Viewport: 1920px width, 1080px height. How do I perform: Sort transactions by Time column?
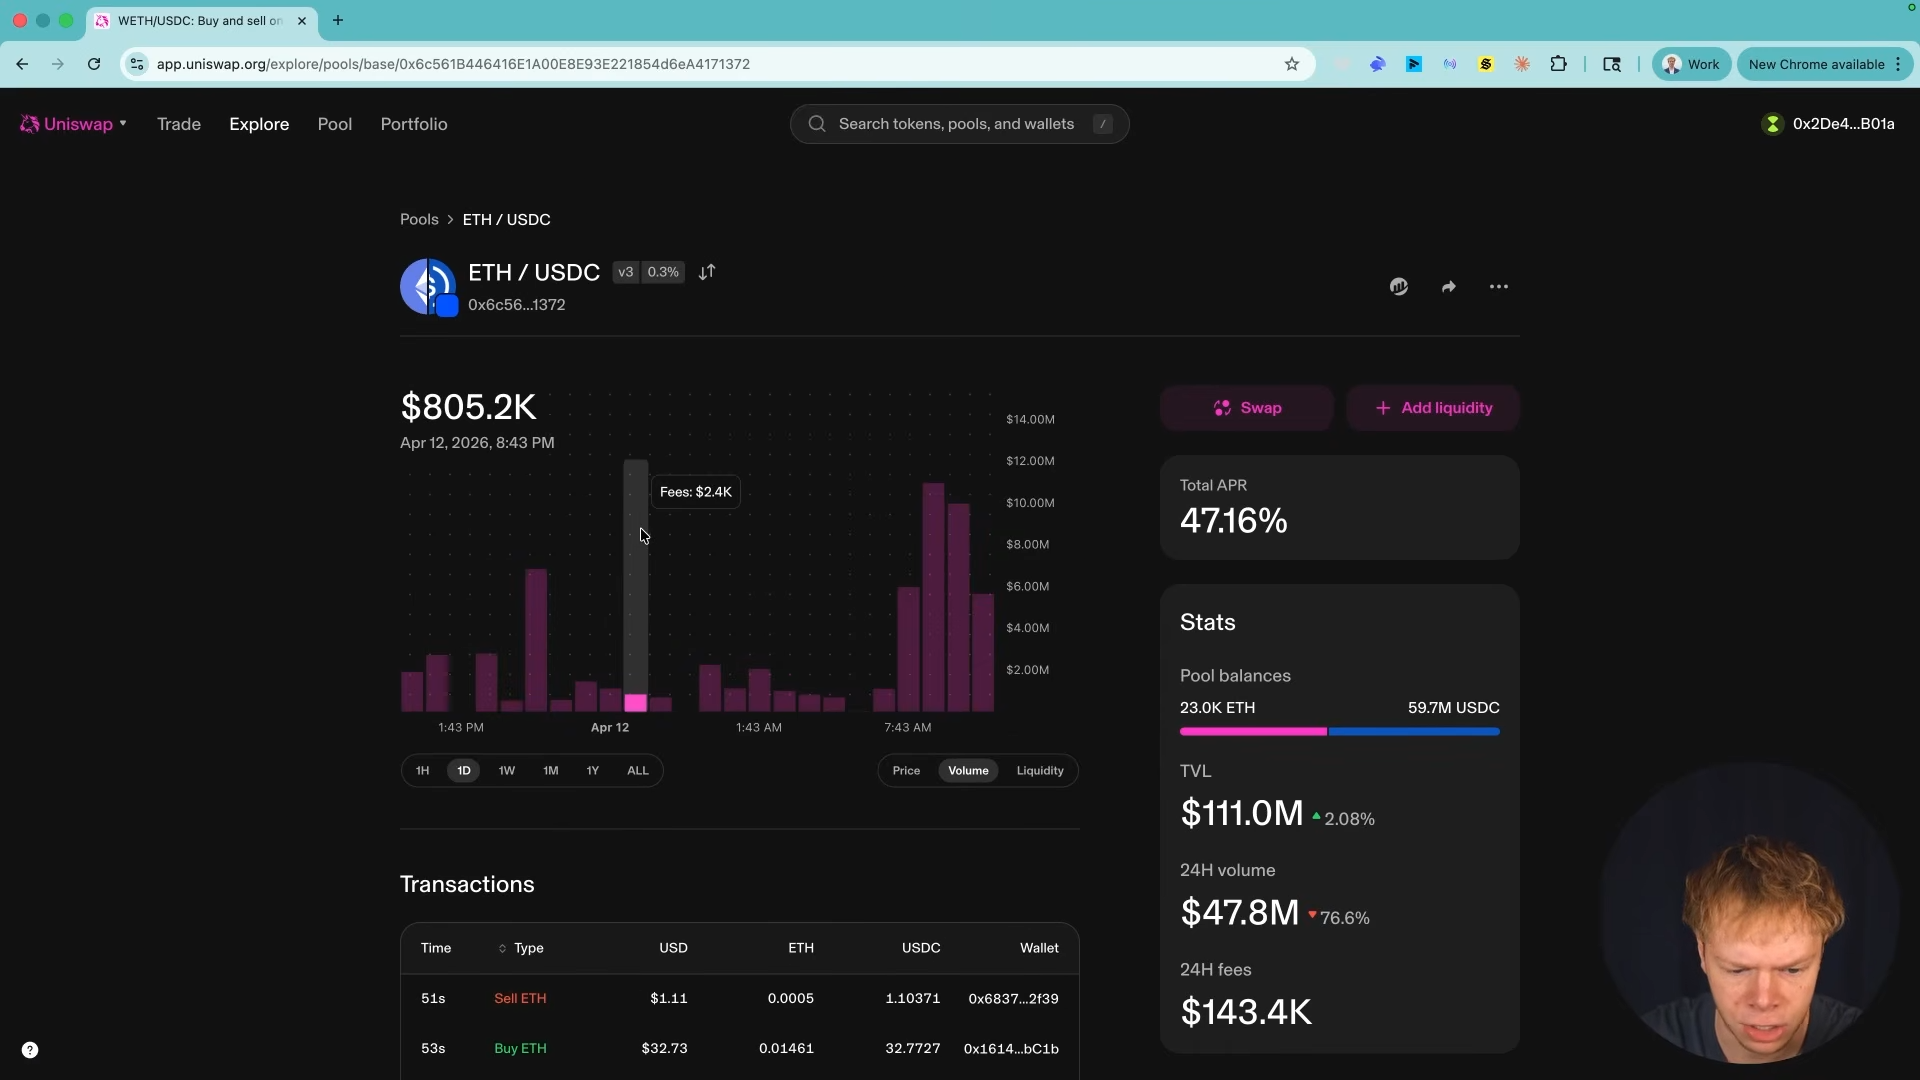(x=436, y=948)
